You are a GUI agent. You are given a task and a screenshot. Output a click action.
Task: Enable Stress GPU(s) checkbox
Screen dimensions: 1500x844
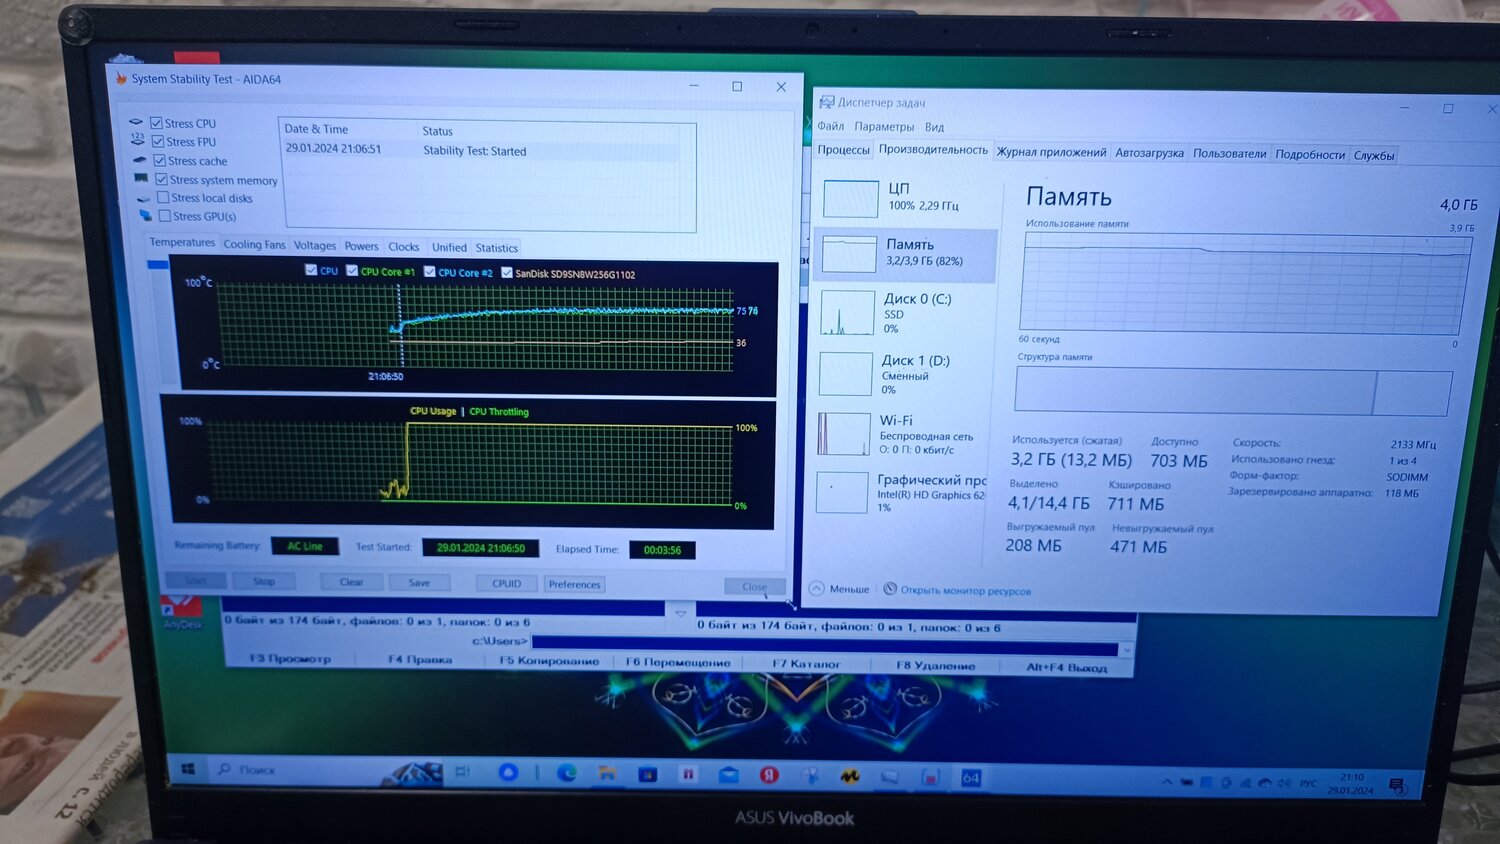click(x=165, y=215)
